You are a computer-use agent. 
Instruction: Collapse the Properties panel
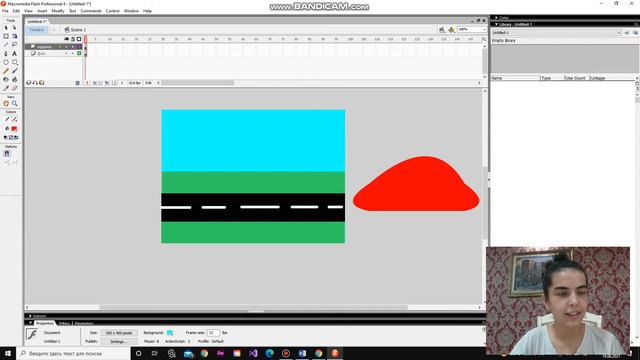tap(30, 323)
